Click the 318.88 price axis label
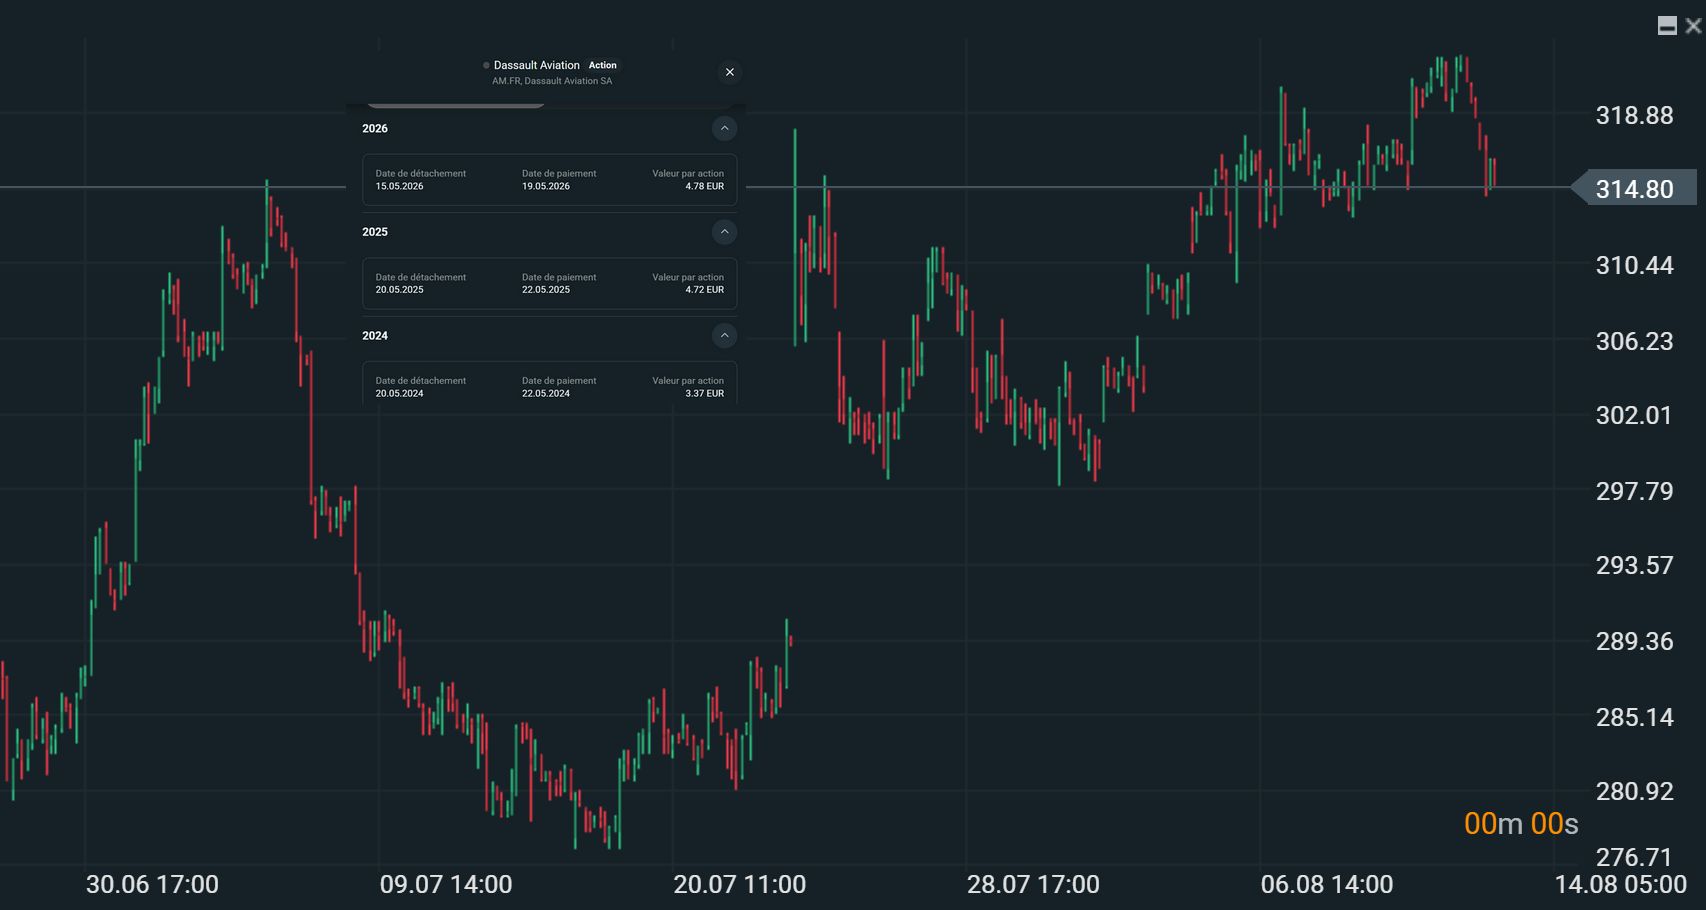1706x910 pixels. coord(1634,115)
